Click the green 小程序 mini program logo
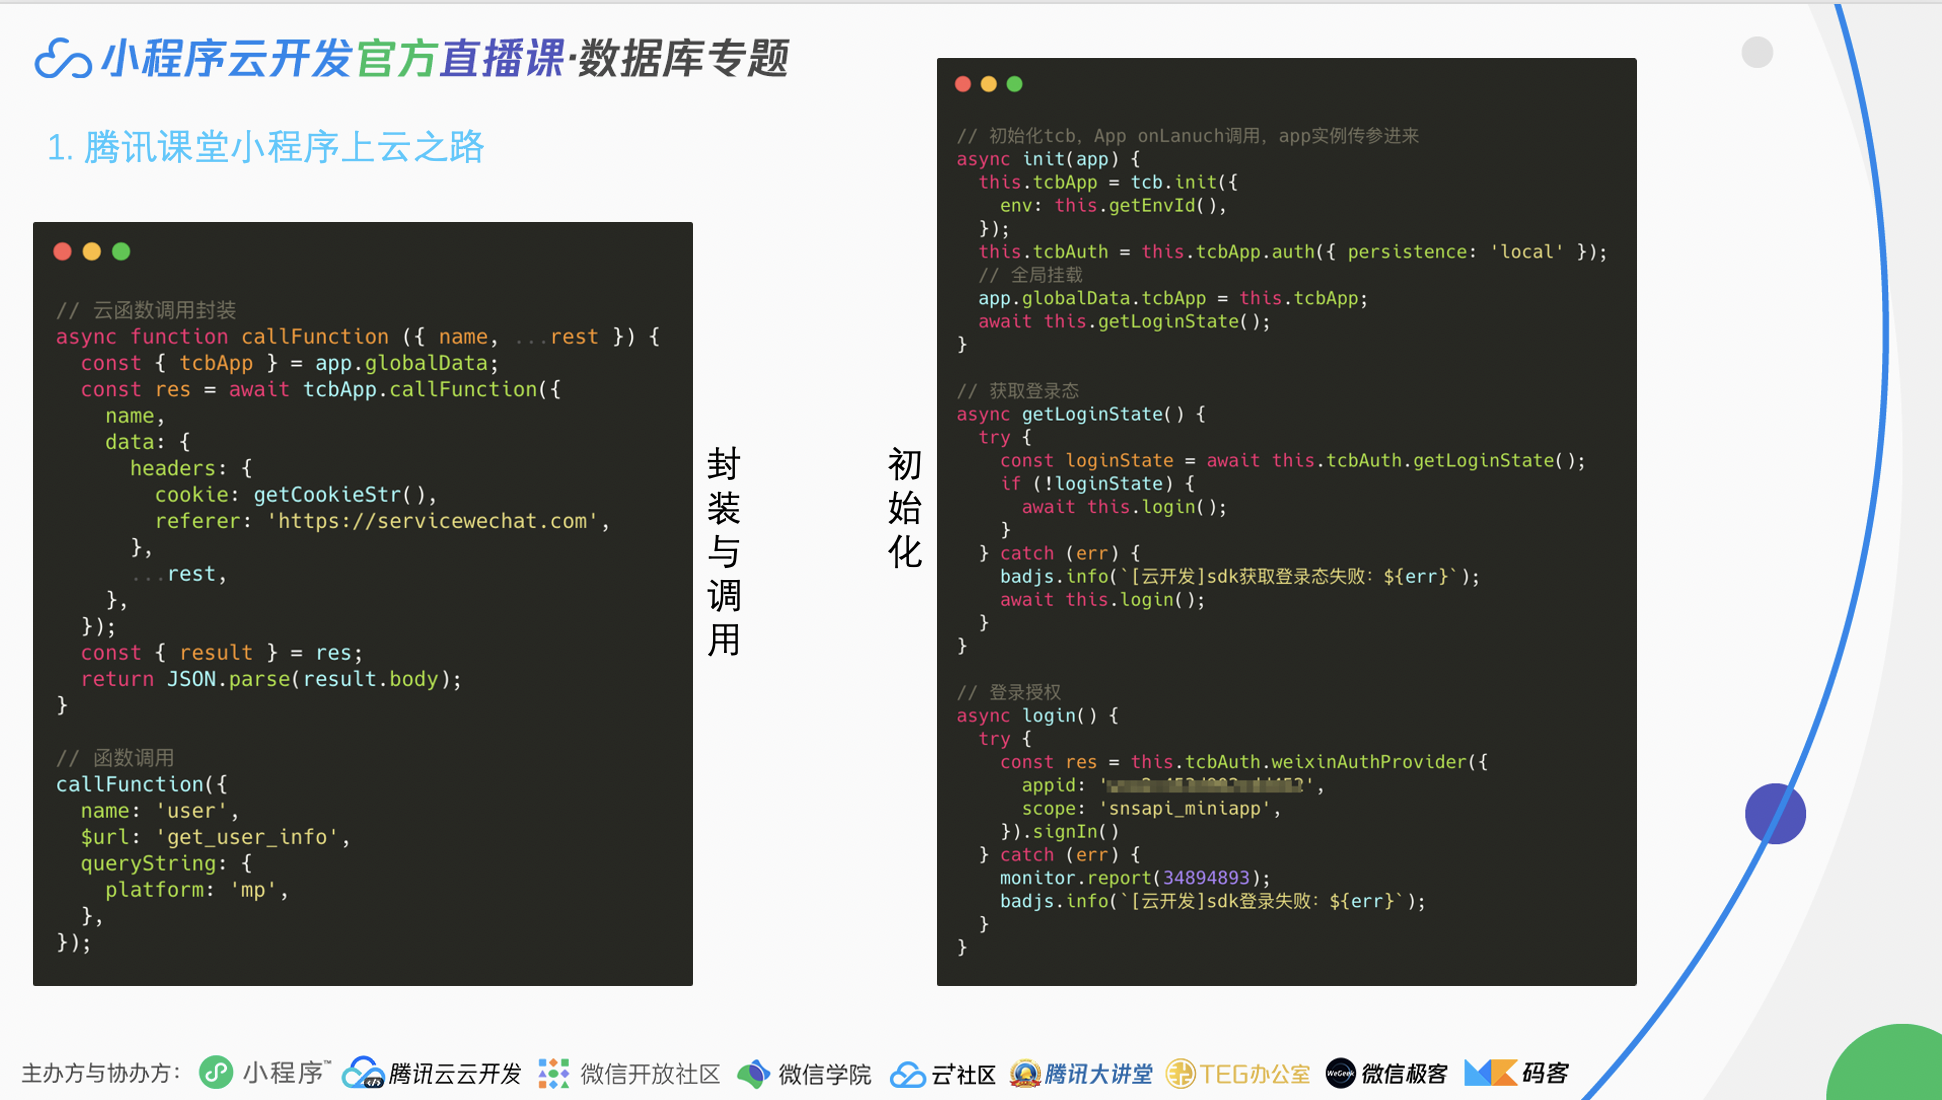 [x=216, y=1072]
